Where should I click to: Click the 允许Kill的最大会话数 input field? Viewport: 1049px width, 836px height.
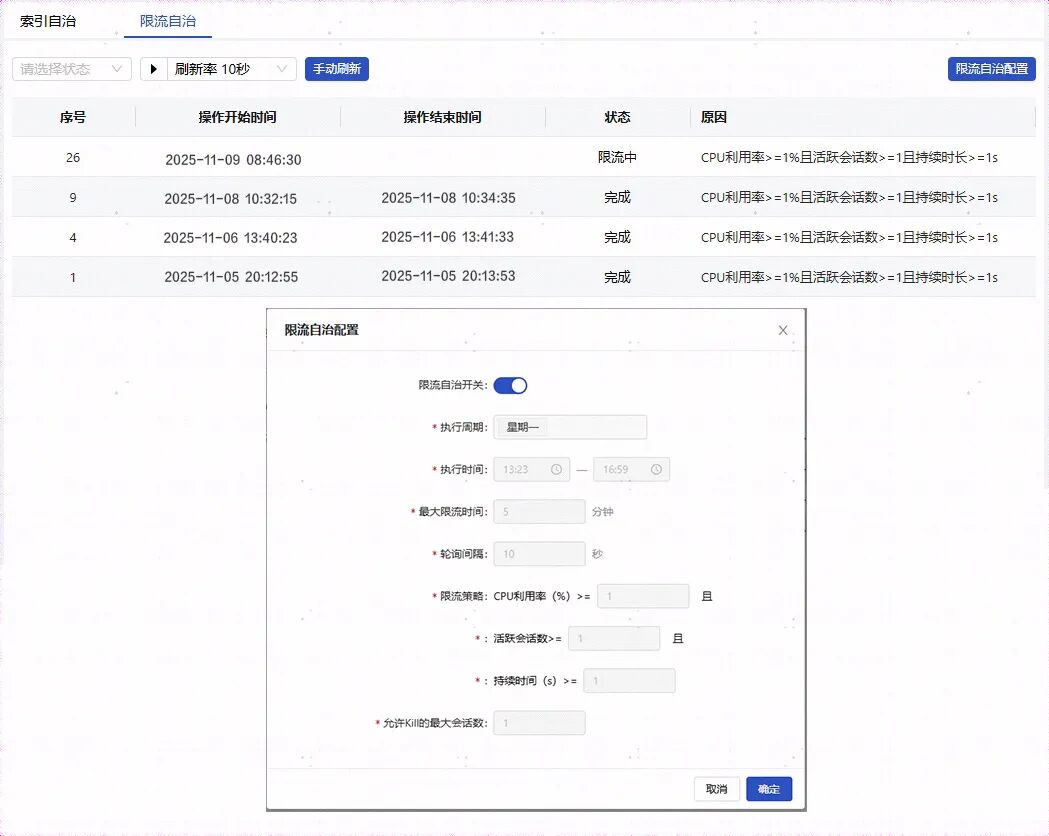point(539,722)
